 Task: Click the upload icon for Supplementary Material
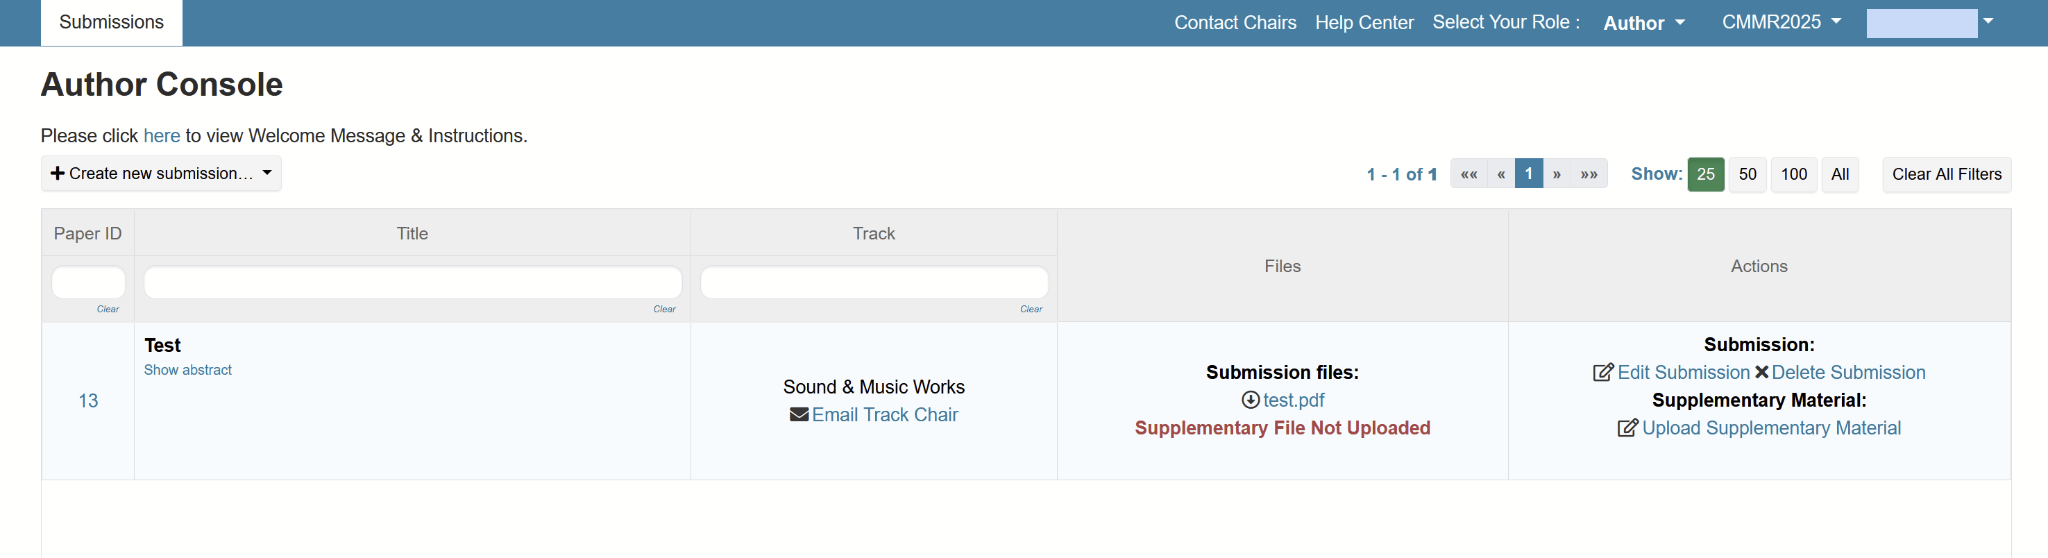(1628, 428)
